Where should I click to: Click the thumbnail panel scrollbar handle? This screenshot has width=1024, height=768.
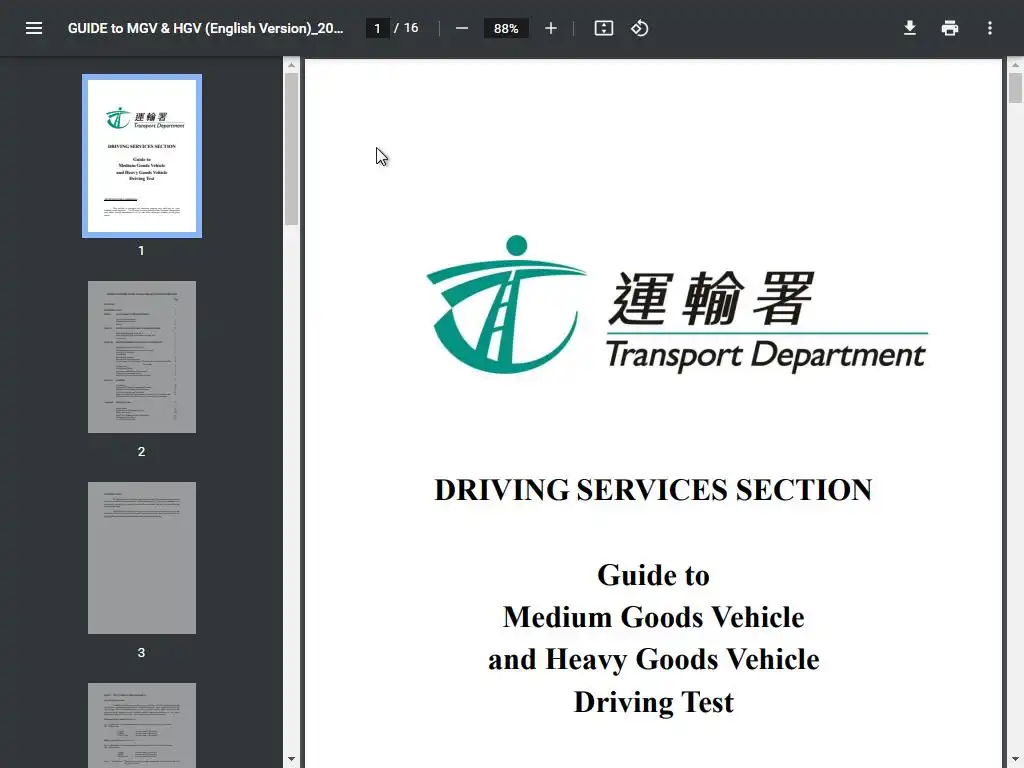coord(291,149)
